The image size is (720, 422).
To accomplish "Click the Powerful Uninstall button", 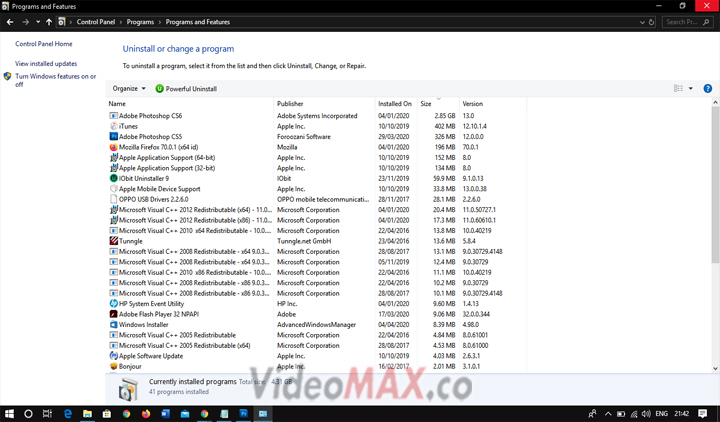I will [x=186, y=89].
